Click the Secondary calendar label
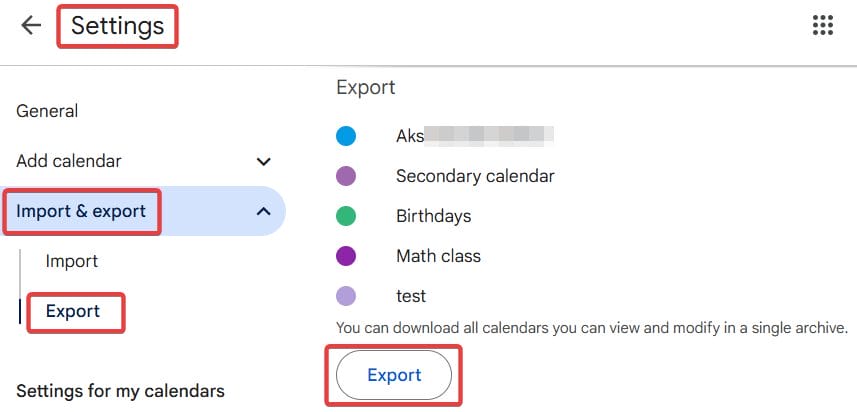The width and height of the screenshot is (857, 412). (x=475, y=176)
